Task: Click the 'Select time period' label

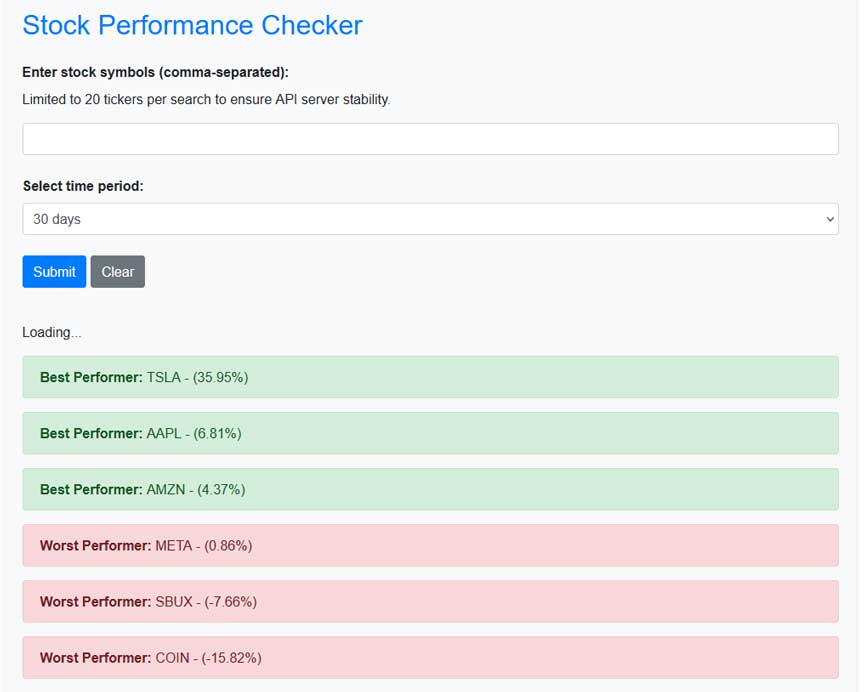Action: coord(83,186)
